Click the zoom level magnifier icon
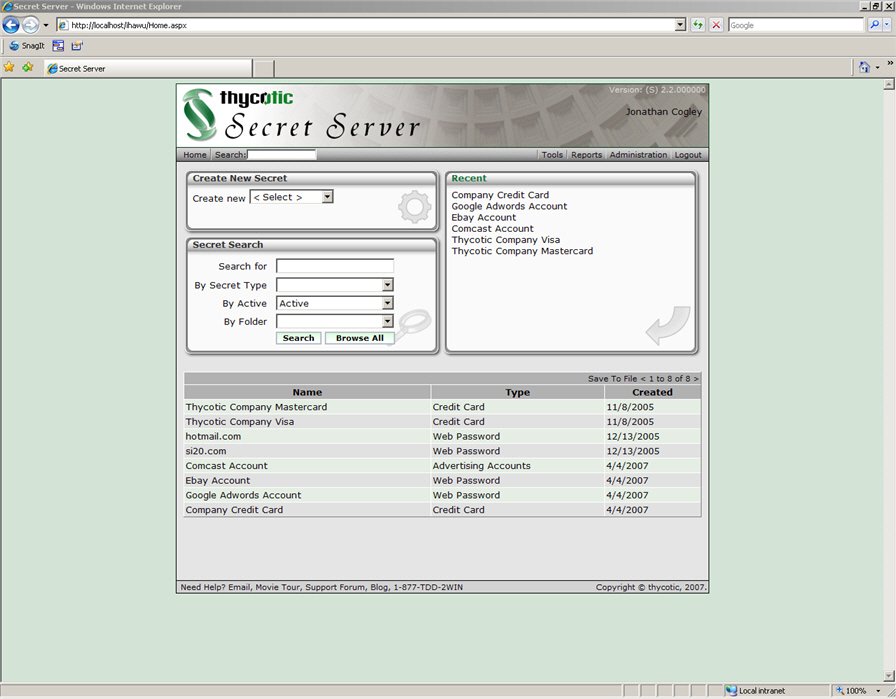Viewport: 896px width, 699px height. (840, 690)
